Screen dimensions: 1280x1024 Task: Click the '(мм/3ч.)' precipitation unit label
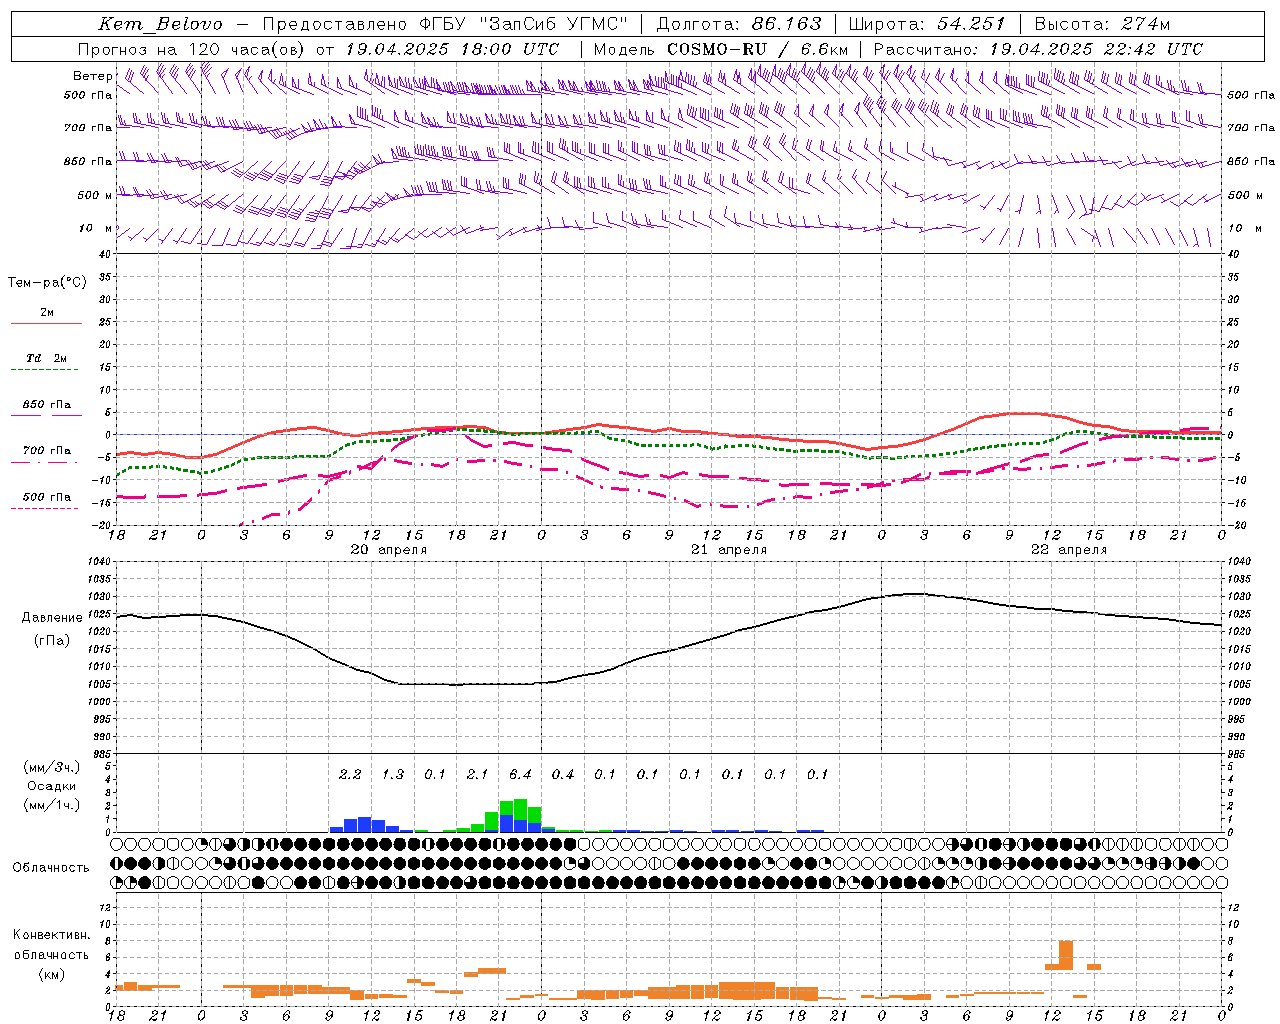click(x=51, y=767)
